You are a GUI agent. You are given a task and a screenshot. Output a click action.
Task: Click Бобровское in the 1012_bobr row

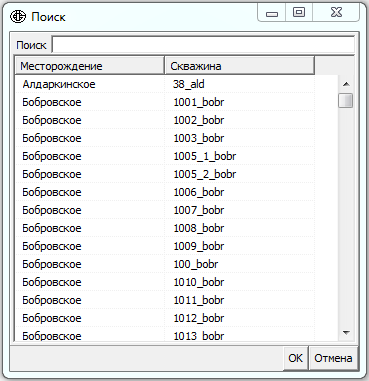pos(52,318)
